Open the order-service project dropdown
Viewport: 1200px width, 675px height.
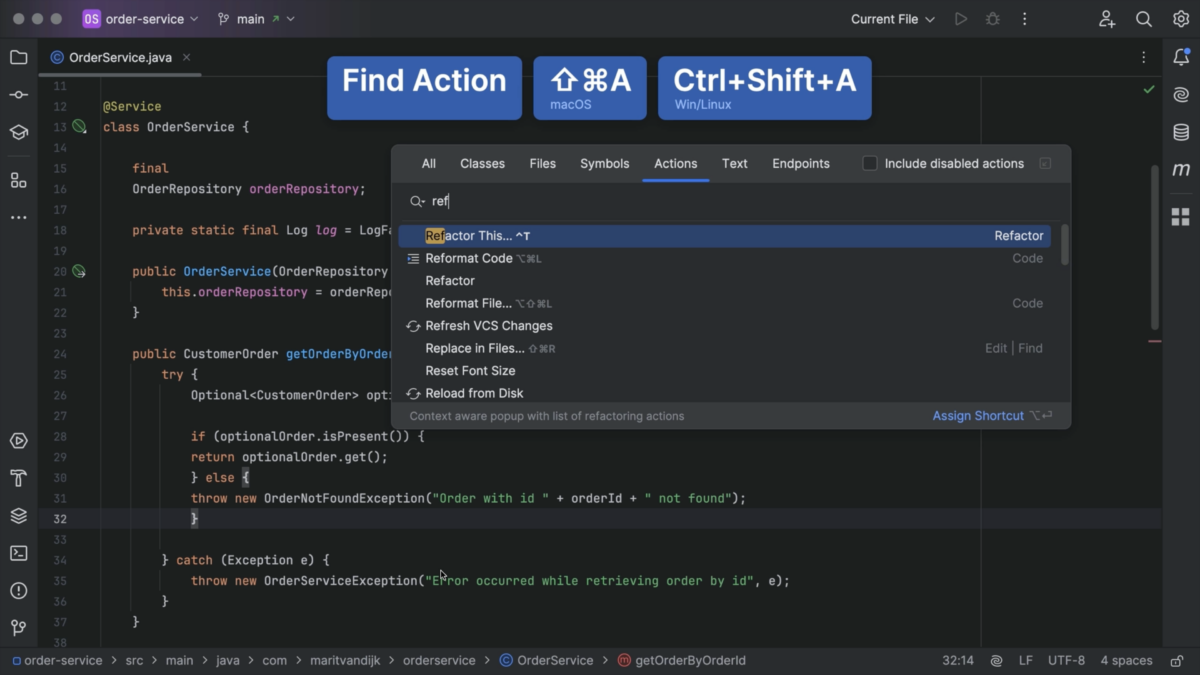pos(141,19)
